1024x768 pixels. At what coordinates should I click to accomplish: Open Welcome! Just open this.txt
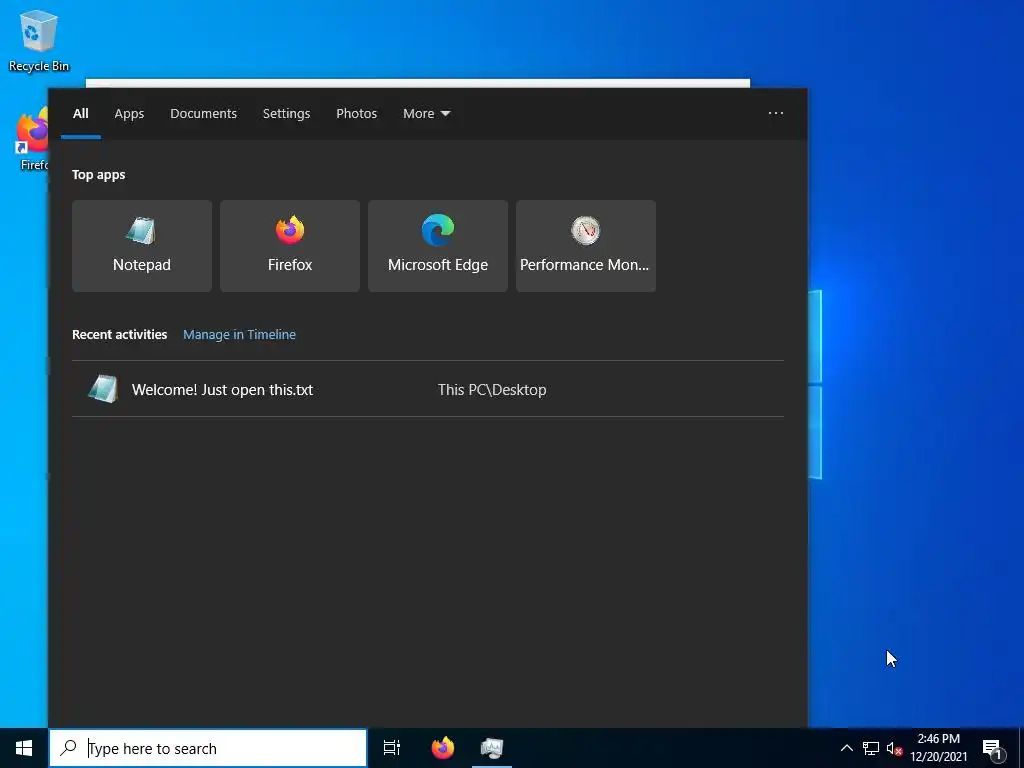(x=428, y=389)
